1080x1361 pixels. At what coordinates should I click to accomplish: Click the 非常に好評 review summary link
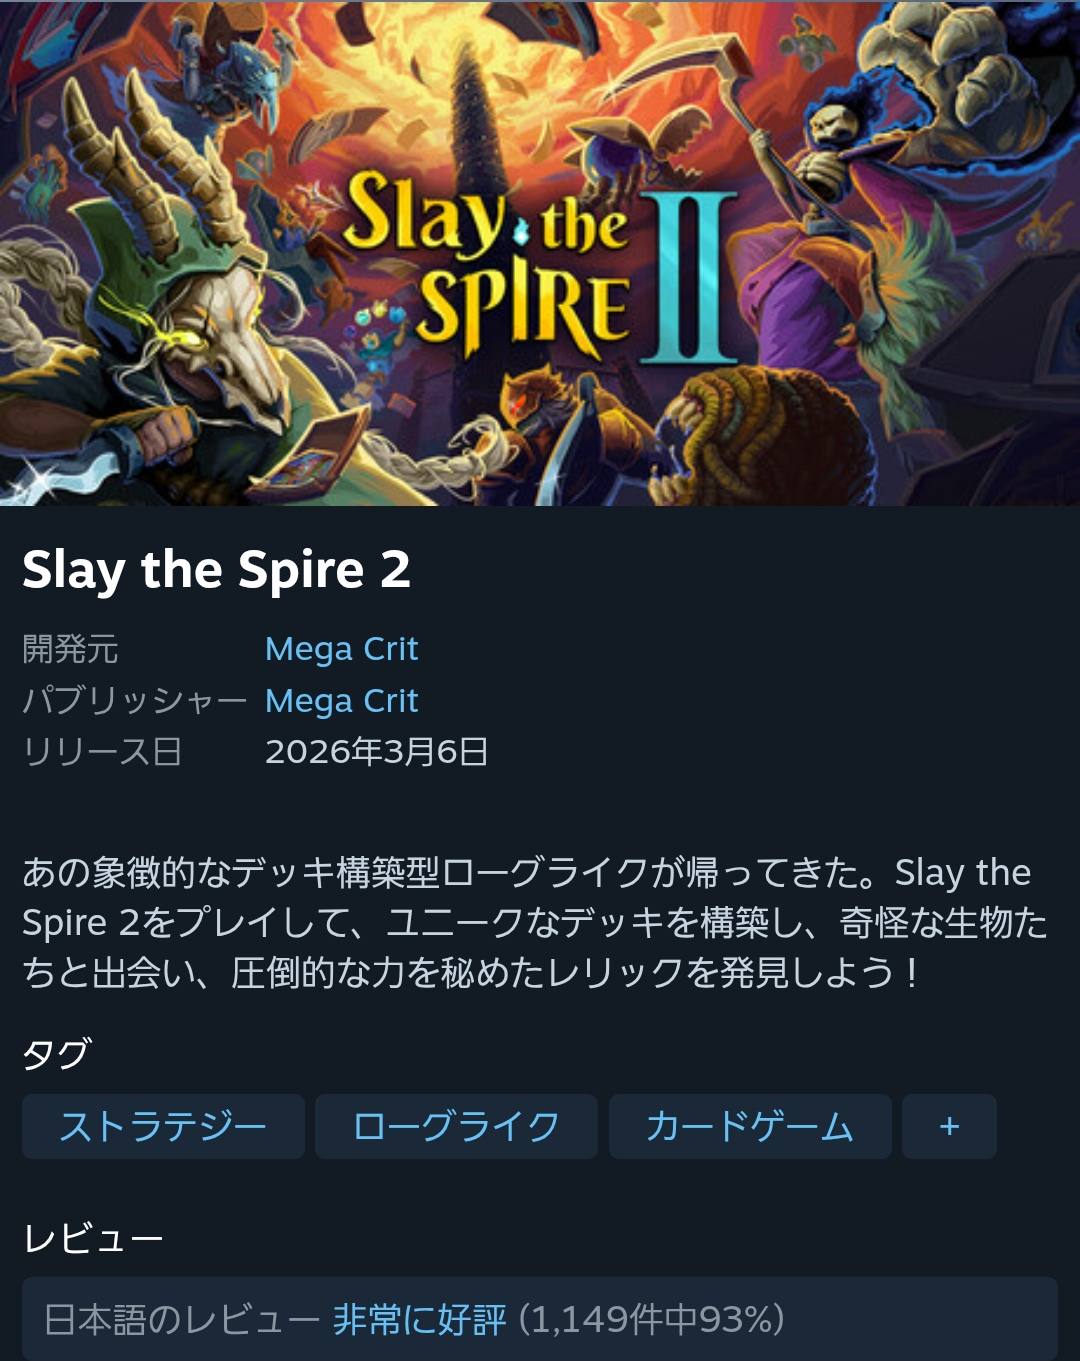pos(420,1319)
